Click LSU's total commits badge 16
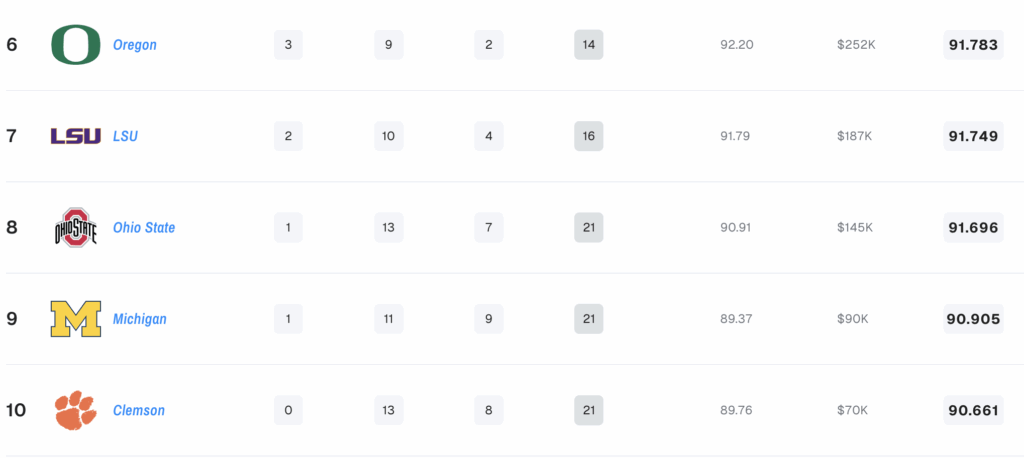 [x=588, y=136]
